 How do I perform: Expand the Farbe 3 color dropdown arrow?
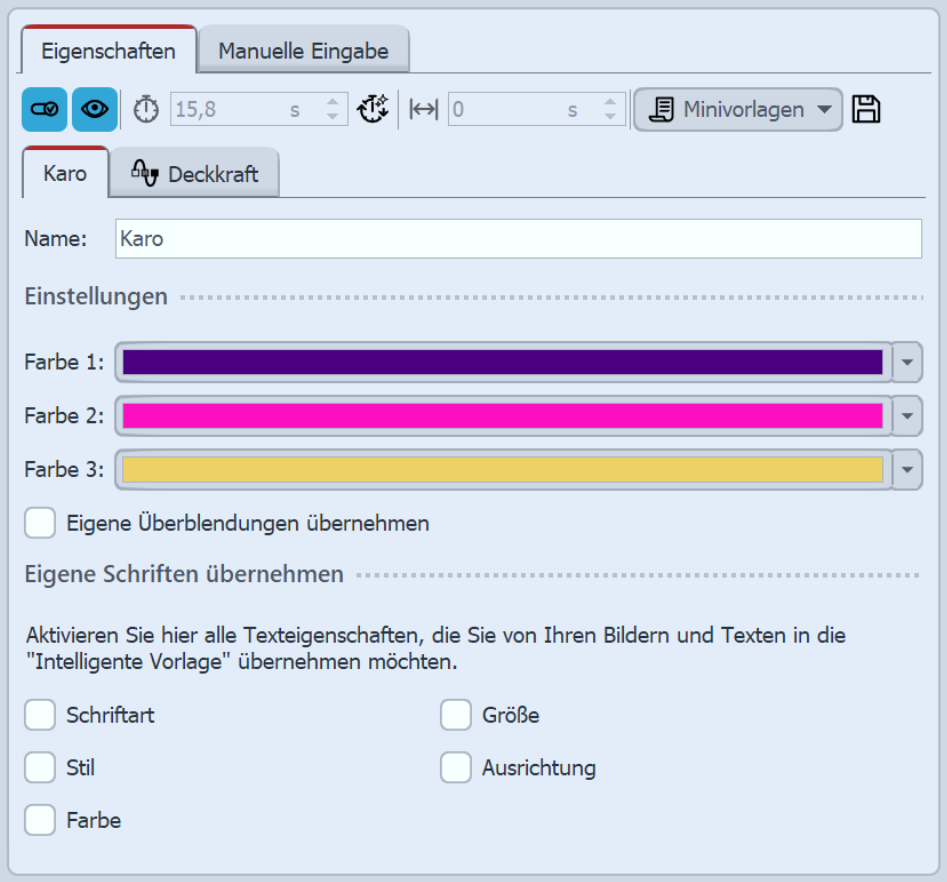[x=906, y=469]
